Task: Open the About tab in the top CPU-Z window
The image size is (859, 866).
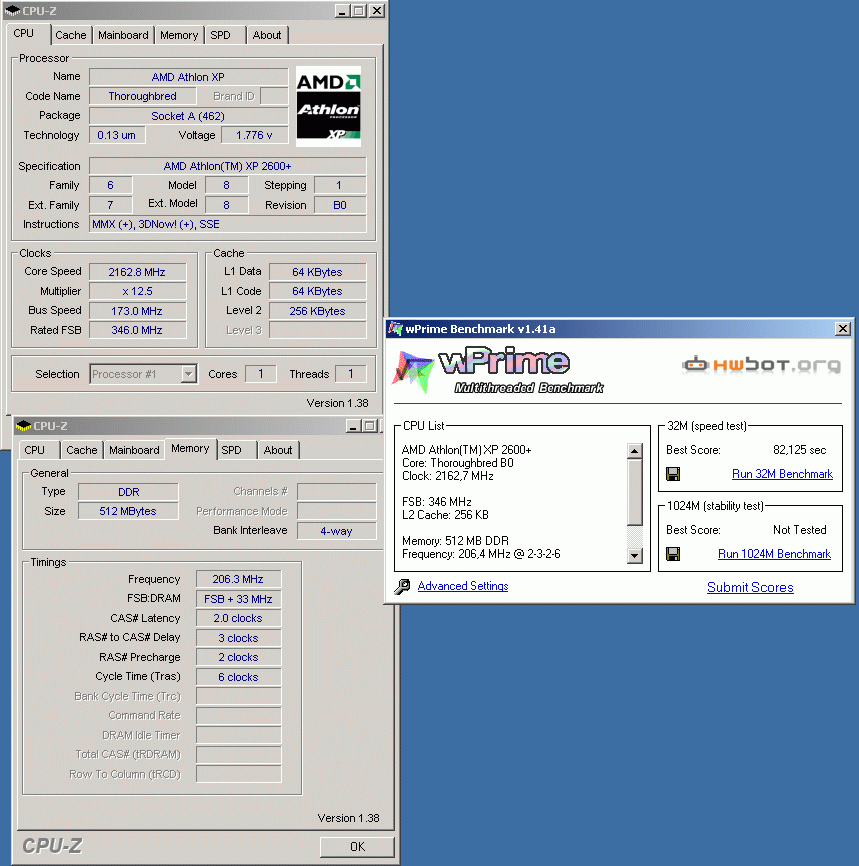Action: coord(267,35)
